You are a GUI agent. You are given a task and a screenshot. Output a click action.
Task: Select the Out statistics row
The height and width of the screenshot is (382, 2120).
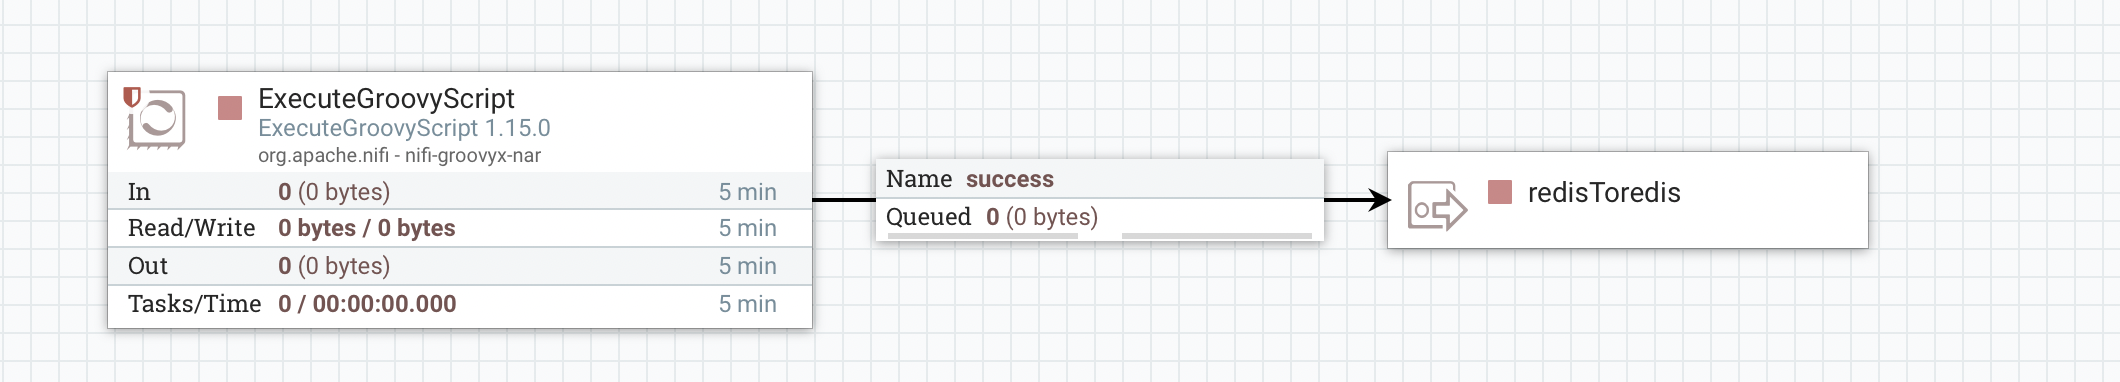pyautogui.click(x=460, y=266)
